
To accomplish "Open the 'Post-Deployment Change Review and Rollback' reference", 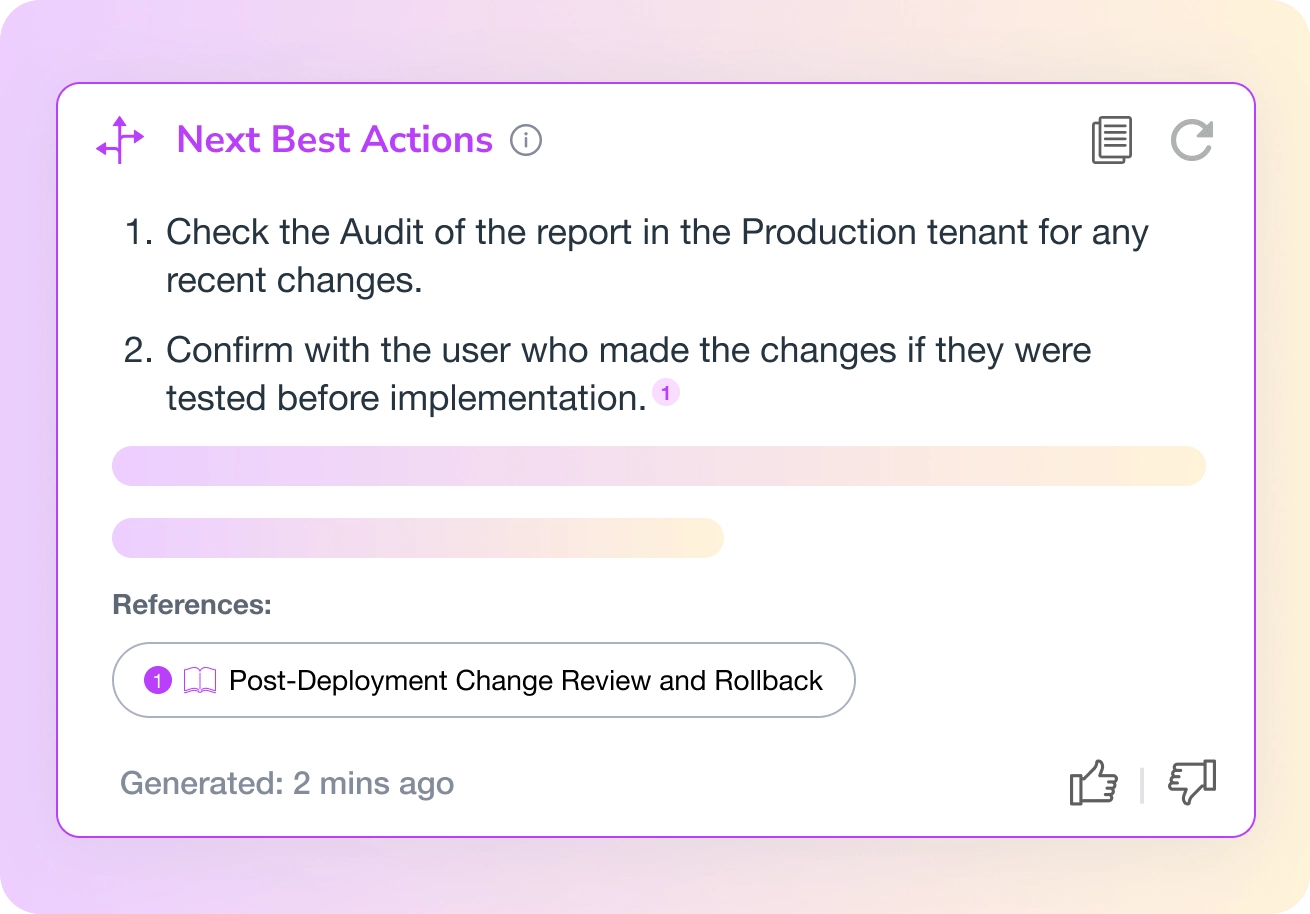I will [x=525, y=681].
